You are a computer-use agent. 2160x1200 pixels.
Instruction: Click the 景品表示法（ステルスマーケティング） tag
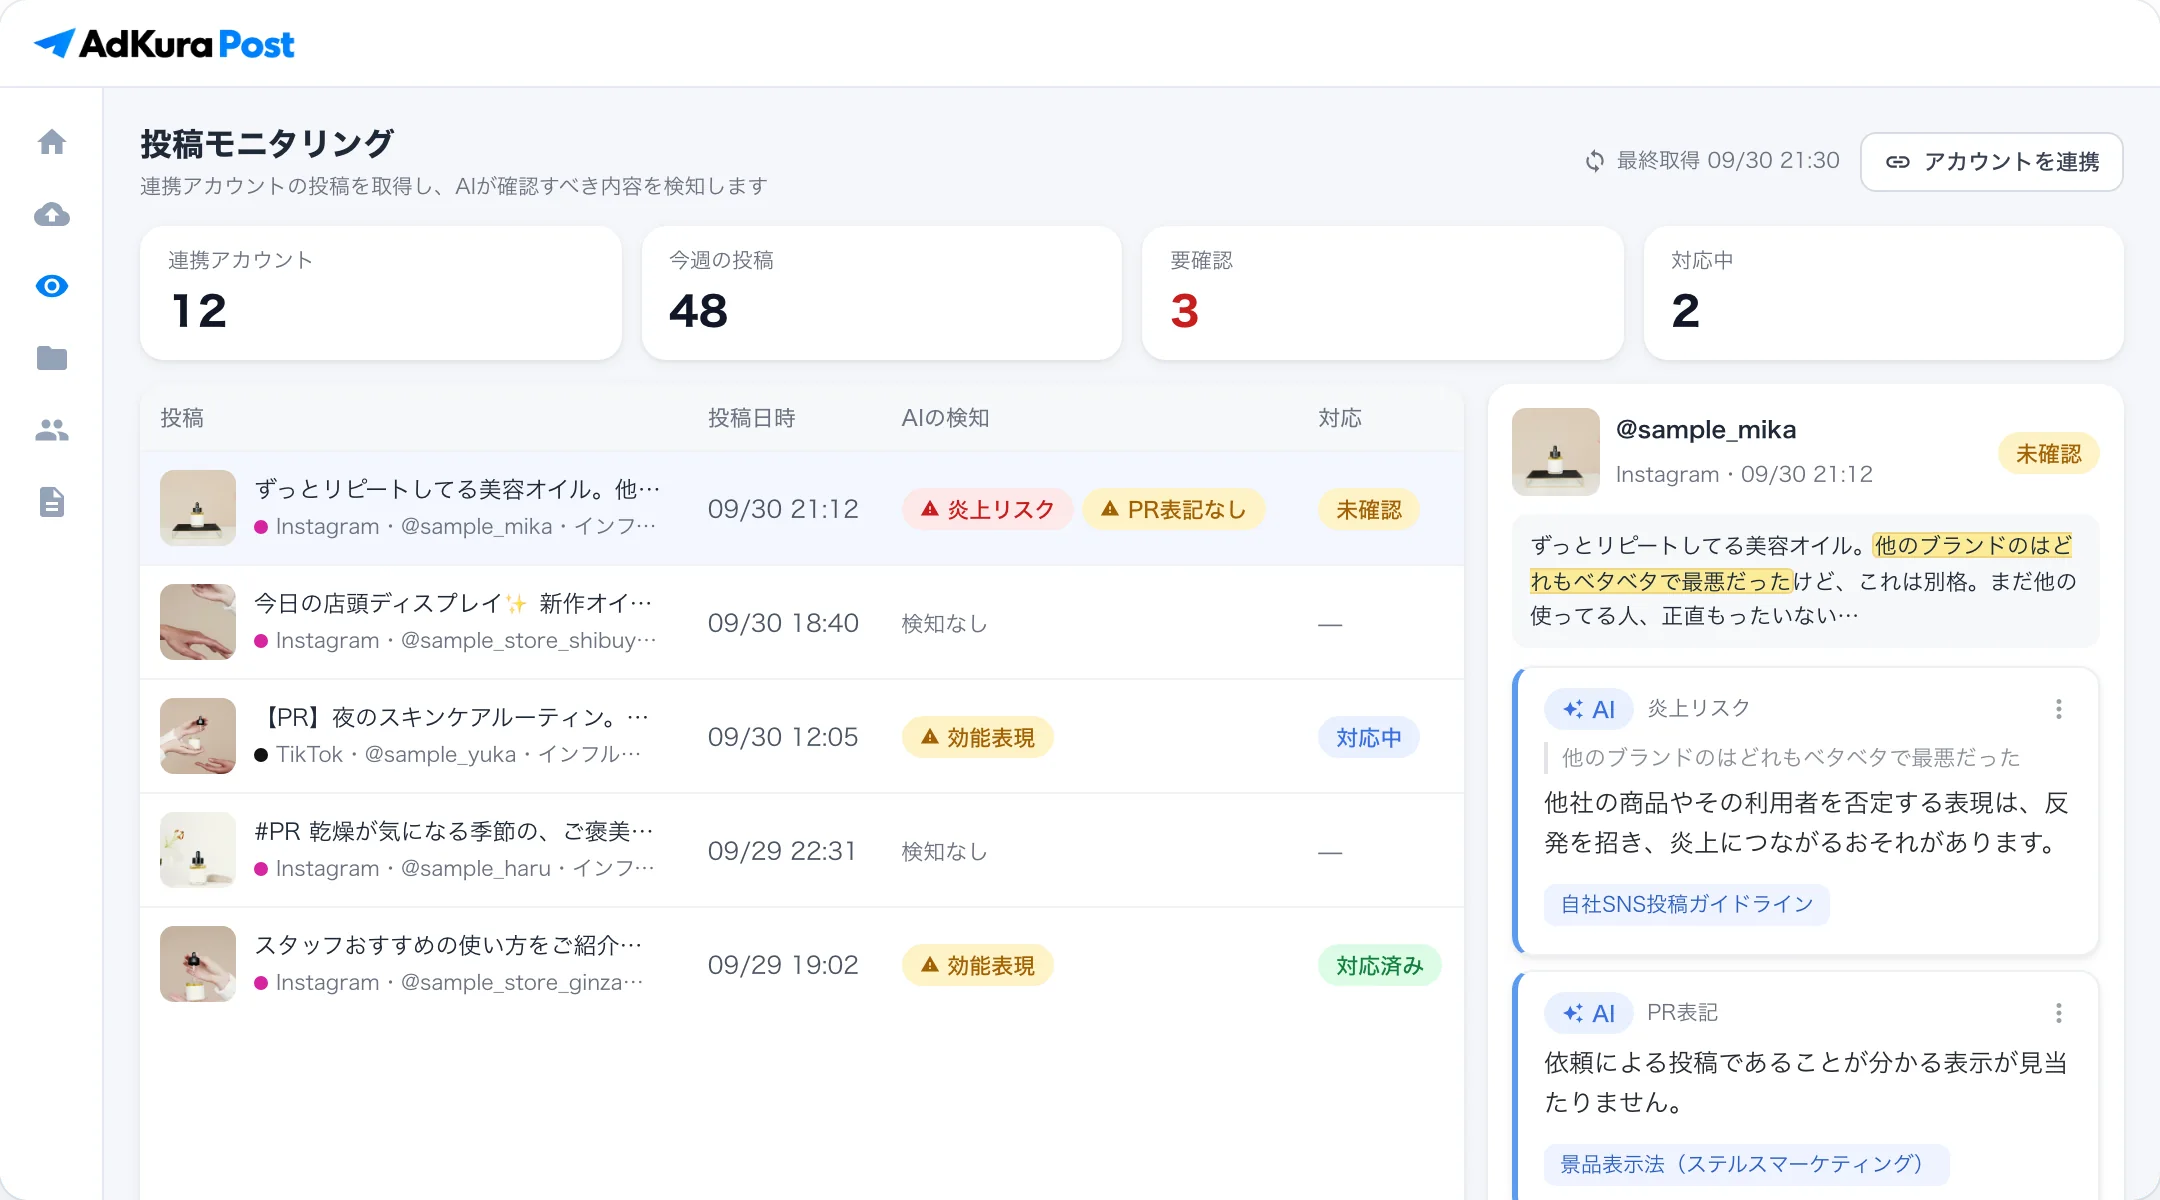(1747, 1164)
